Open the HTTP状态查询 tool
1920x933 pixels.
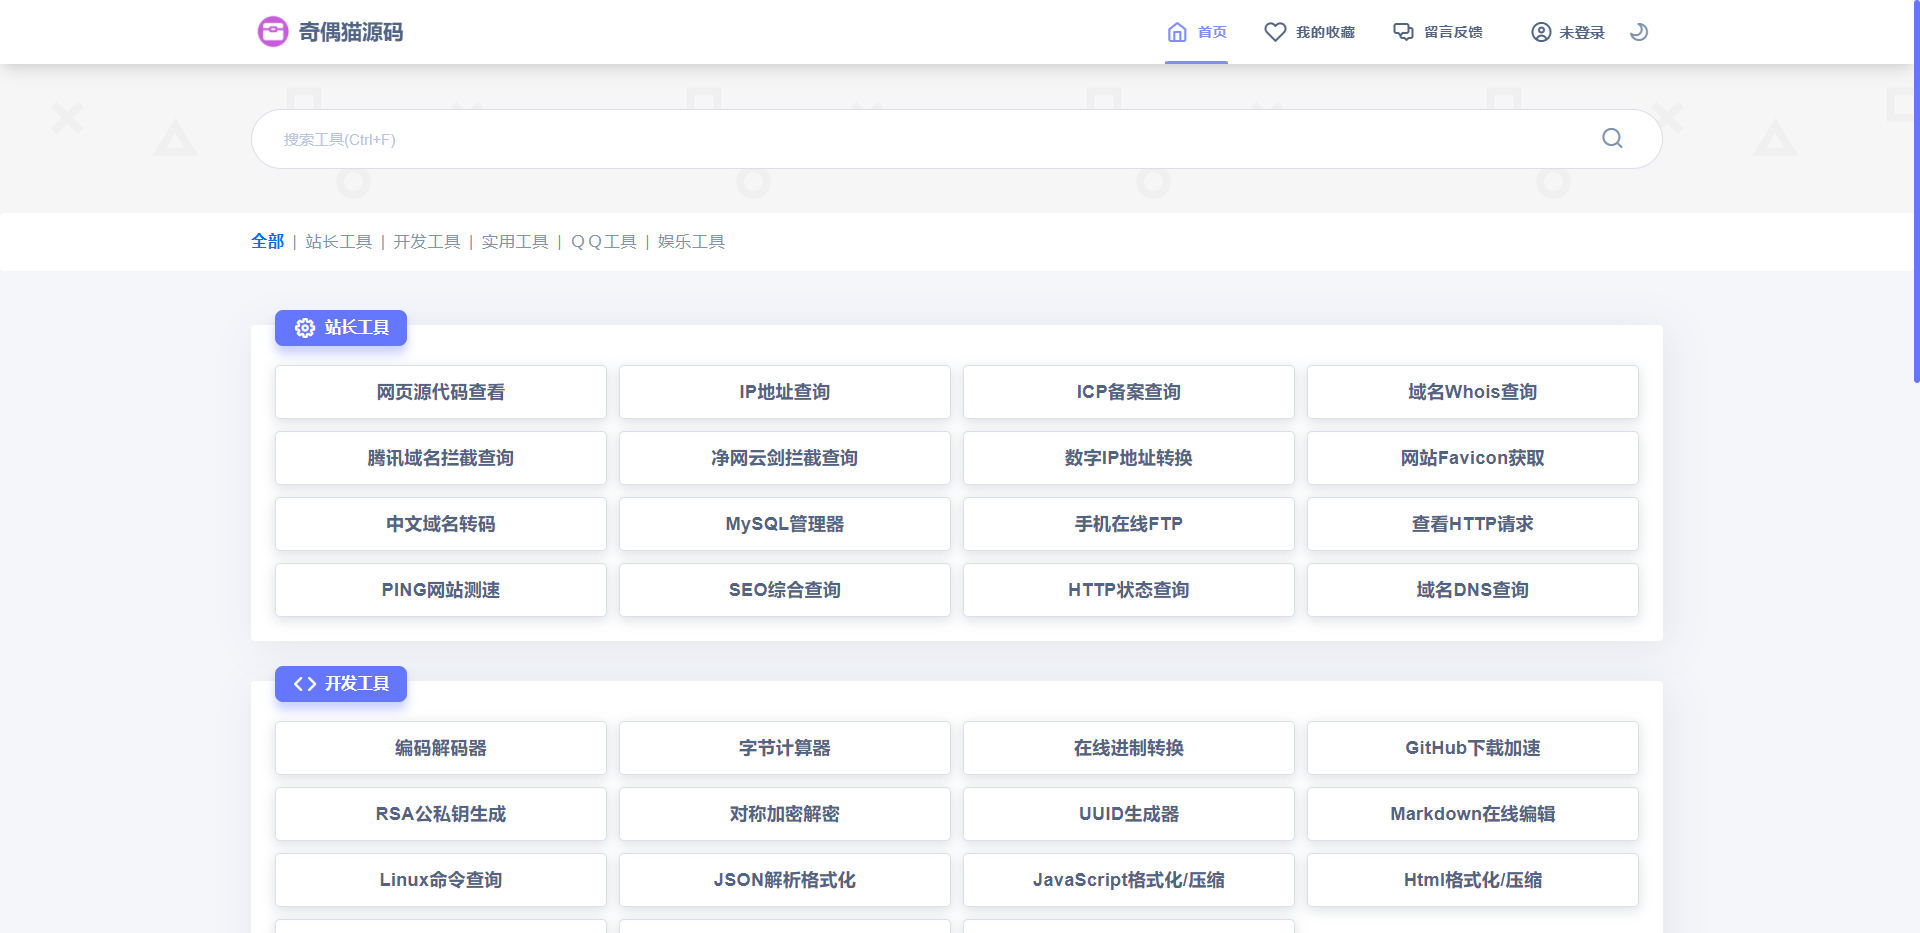pyautogui.click(x=1129, y=590)
